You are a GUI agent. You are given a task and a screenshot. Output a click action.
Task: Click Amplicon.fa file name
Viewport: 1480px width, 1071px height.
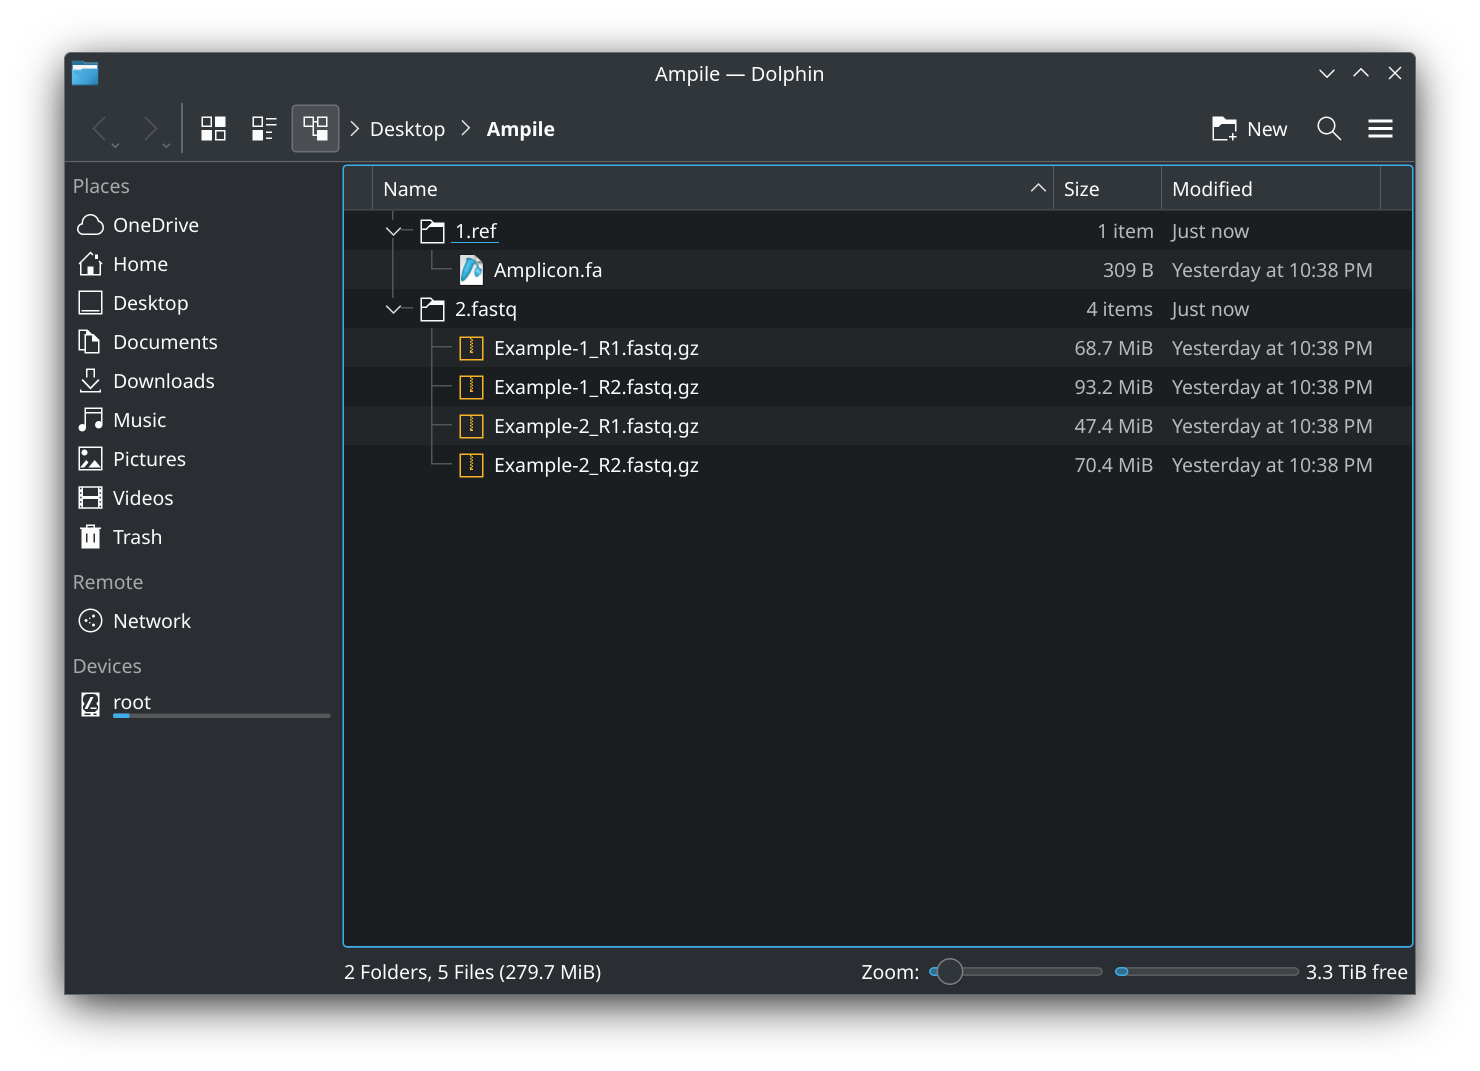[548, 270]
